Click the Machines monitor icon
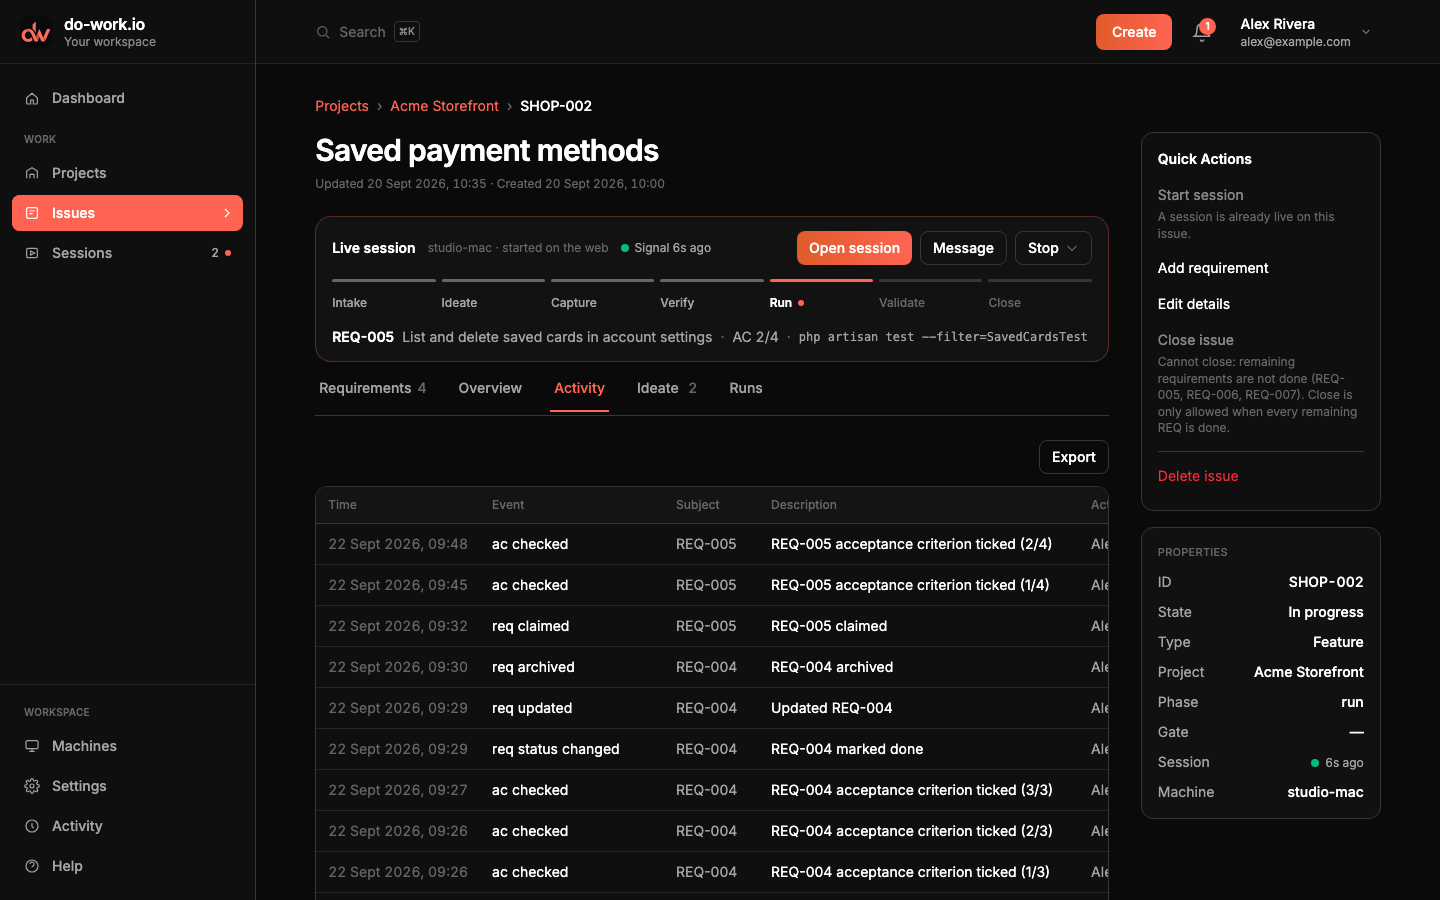 (32, 746)
